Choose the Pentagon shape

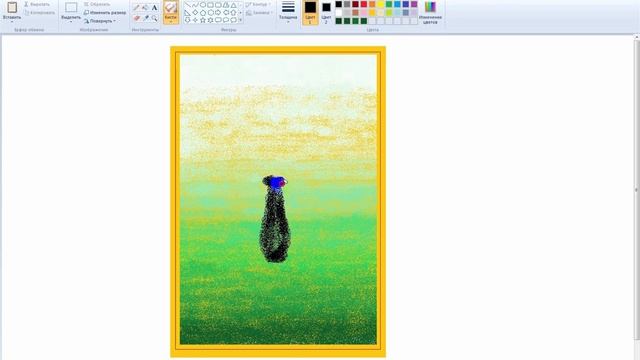[203, 13]
